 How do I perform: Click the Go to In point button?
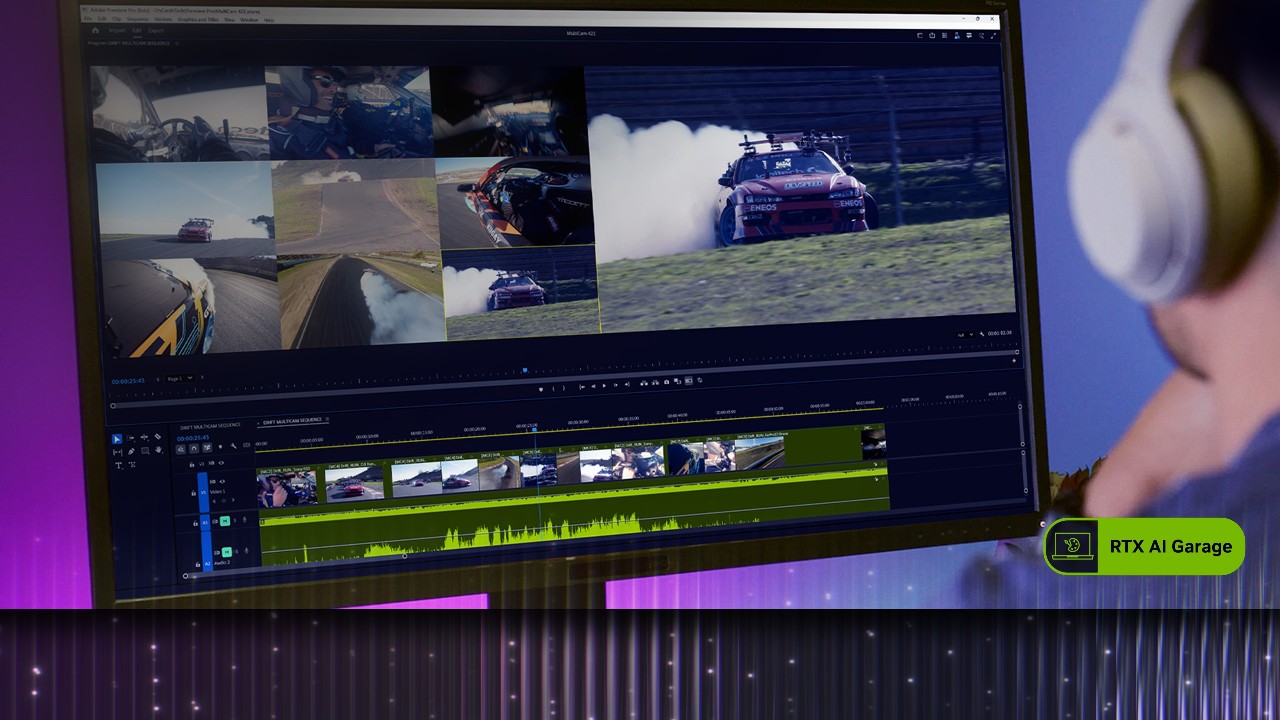tap(582, 387)
